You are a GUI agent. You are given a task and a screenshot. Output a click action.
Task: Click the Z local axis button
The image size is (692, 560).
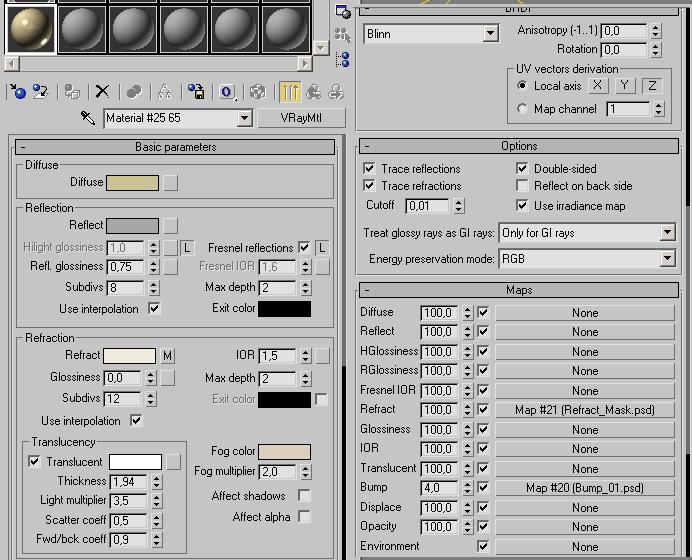pos(652,85)
